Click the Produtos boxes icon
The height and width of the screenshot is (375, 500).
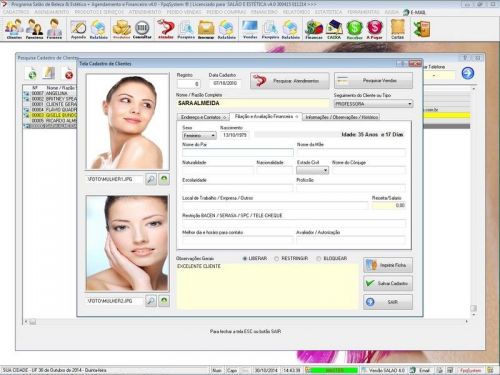pos(121,29)
